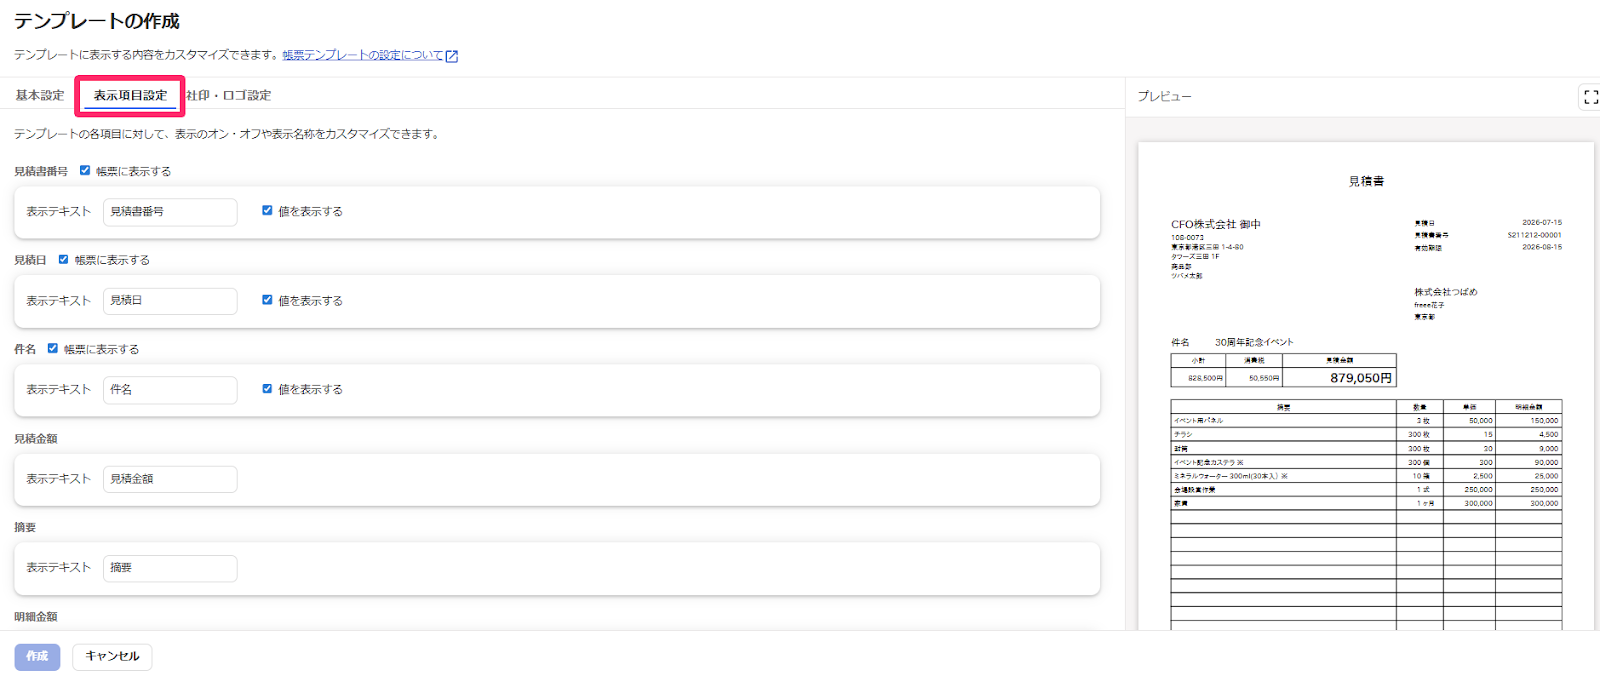Click the 見積書番号 display text field
This screenshot has width=1600, height=682.
pyautogui.click(x=170, y=212)
